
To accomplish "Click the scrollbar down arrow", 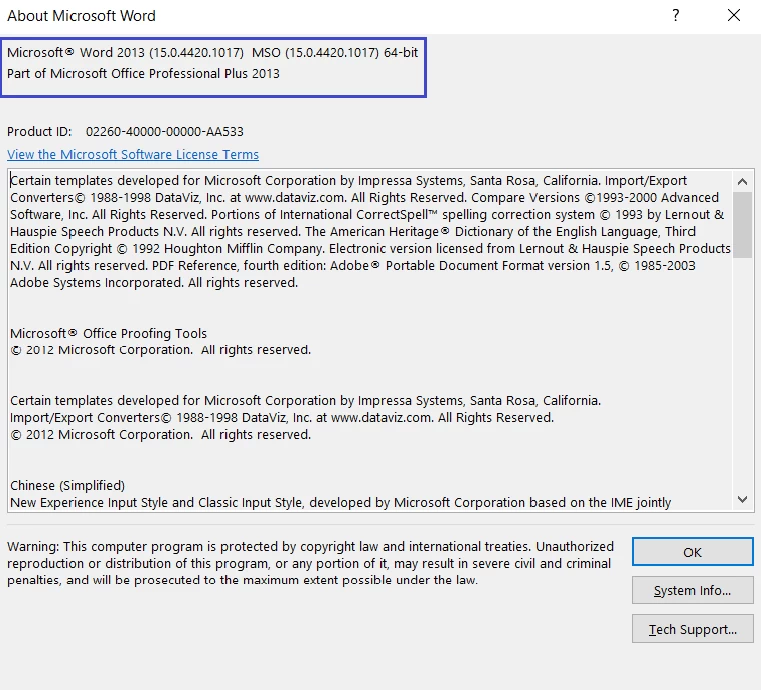I will [742, 499].
